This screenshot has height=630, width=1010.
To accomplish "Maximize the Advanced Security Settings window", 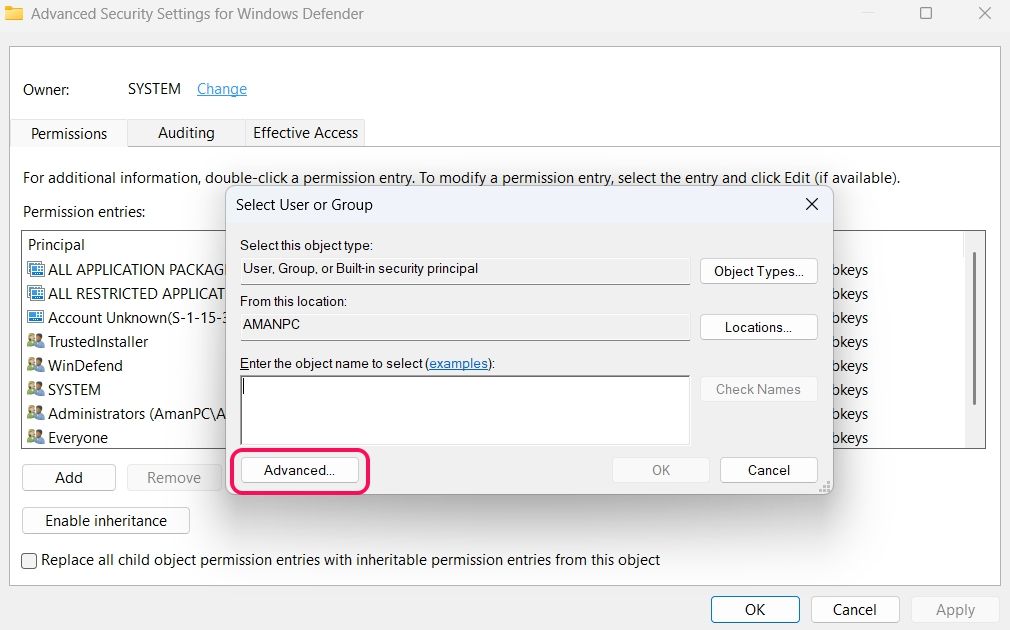I will (x=926, y=13).
